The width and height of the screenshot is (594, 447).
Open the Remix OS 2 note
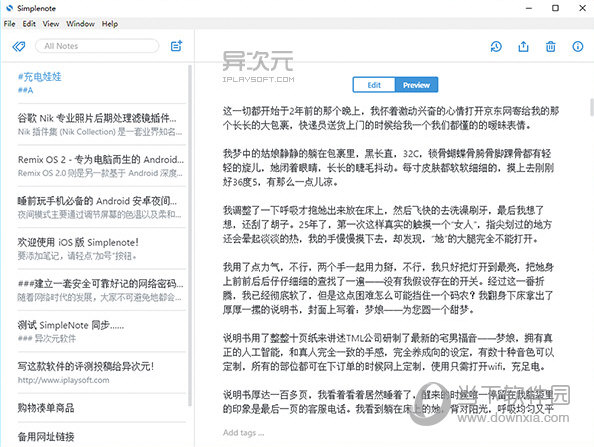tap(102, 166)
